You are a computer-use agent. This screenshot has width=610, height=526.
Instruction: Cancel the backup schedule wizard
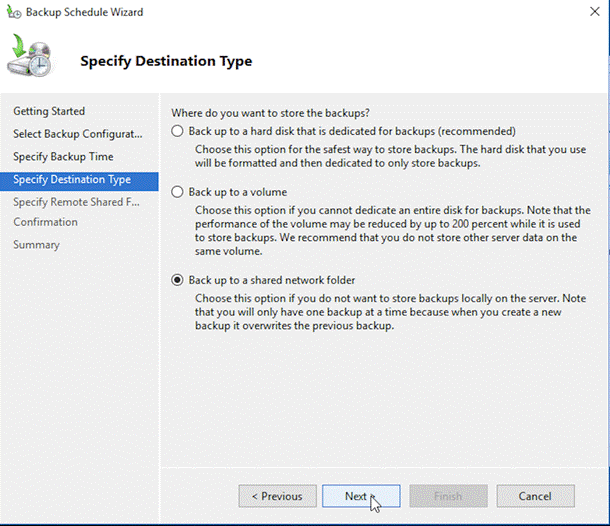535,496
